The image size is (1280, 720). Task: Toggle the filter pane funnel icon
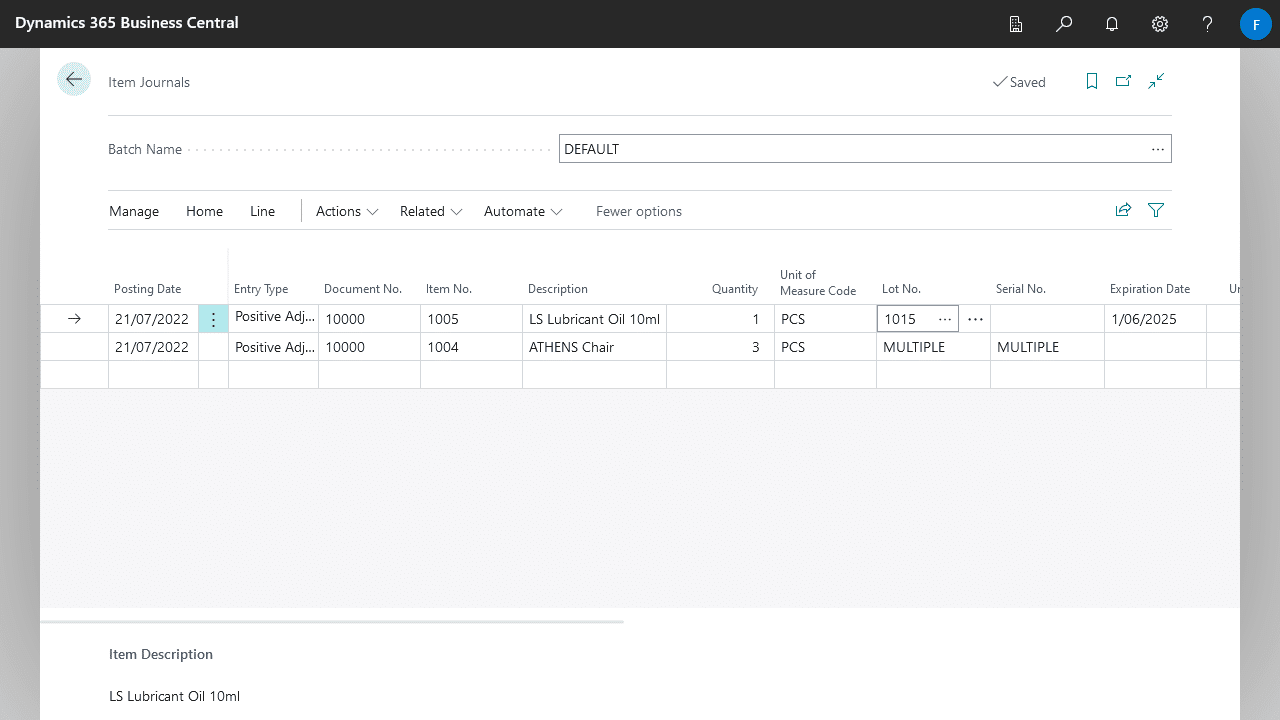click(1156, 210)
